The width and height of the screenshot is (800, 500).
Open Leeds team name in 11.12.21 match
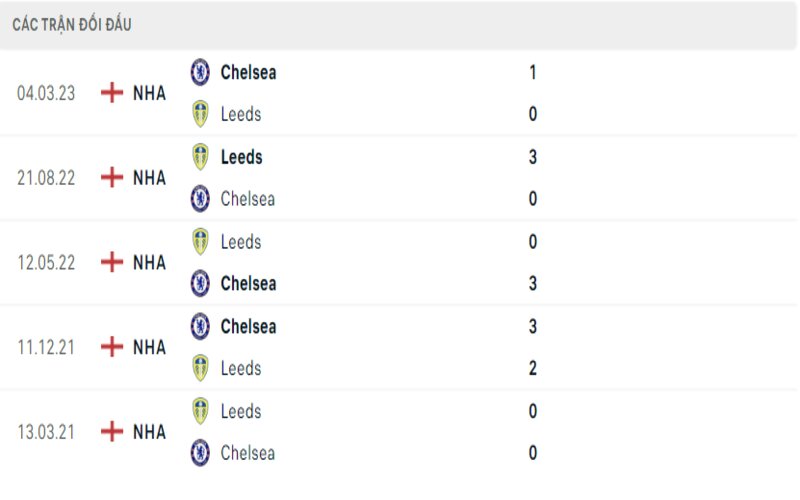pos(241,368)
